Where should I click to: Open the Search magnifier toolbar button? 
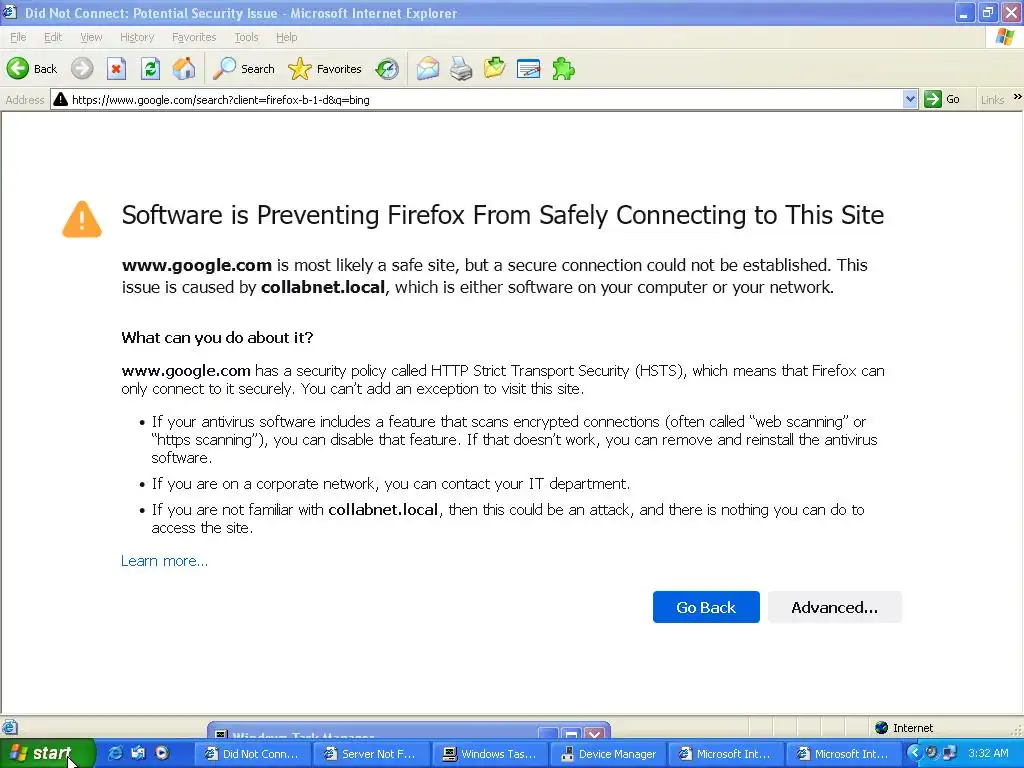click(x=244, y=69)
